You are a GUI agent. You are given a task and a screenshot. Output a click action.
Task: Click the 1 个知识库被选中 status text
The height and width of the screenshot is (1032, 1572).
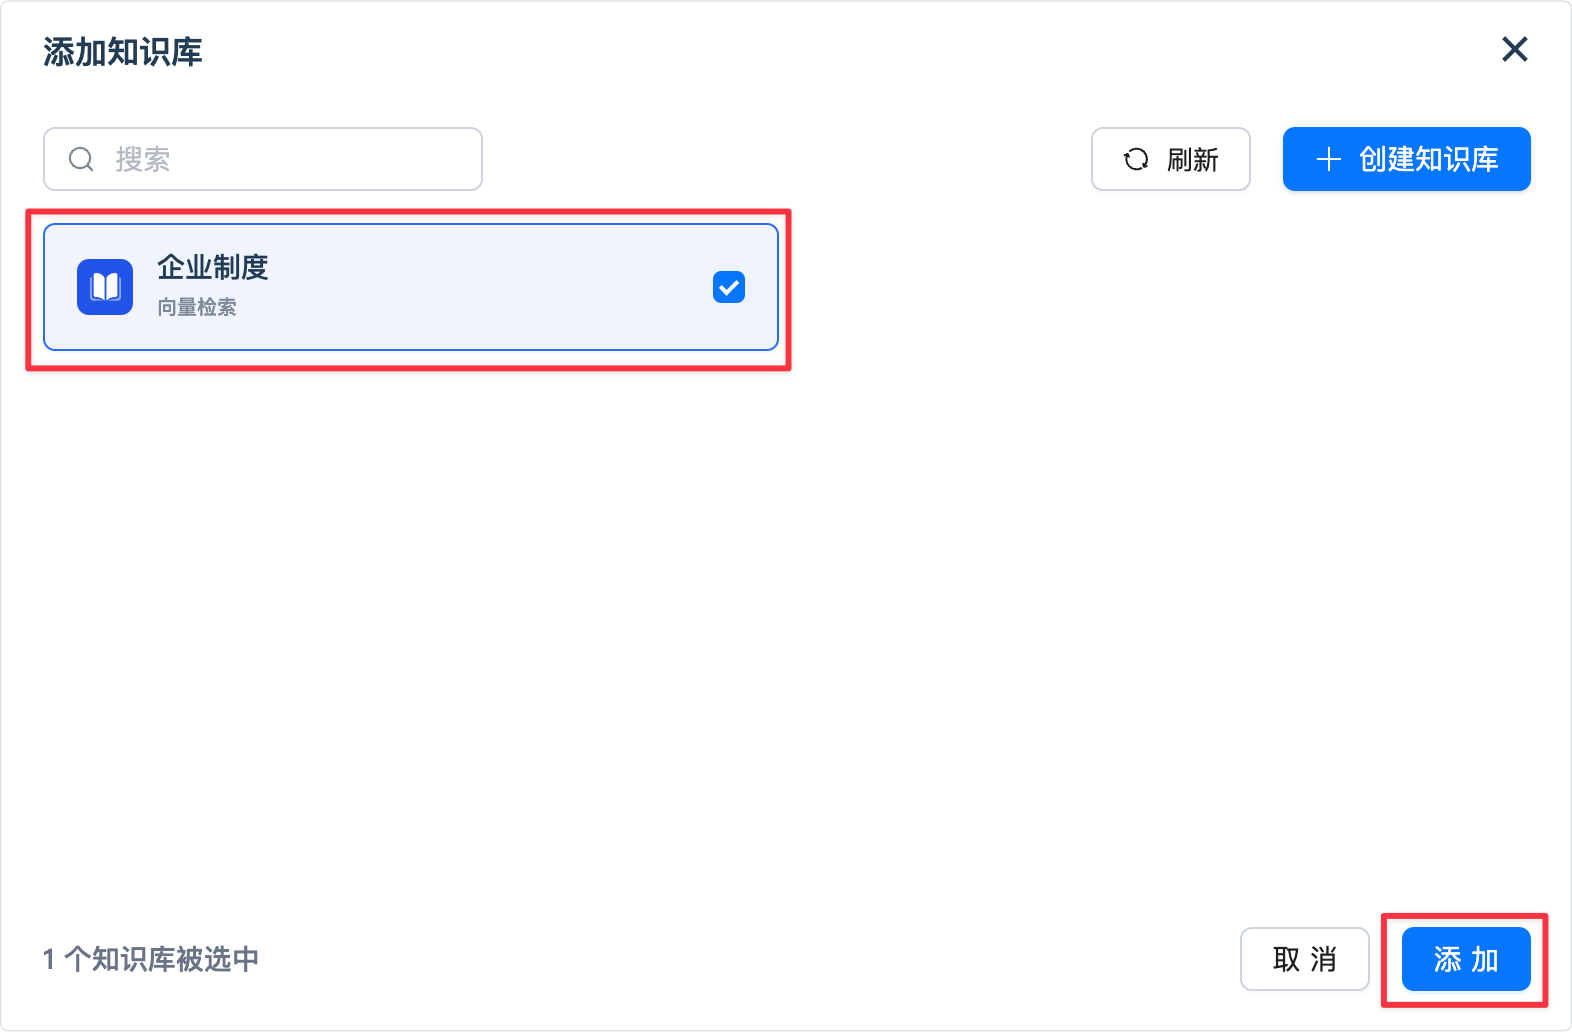pos(151,959)
